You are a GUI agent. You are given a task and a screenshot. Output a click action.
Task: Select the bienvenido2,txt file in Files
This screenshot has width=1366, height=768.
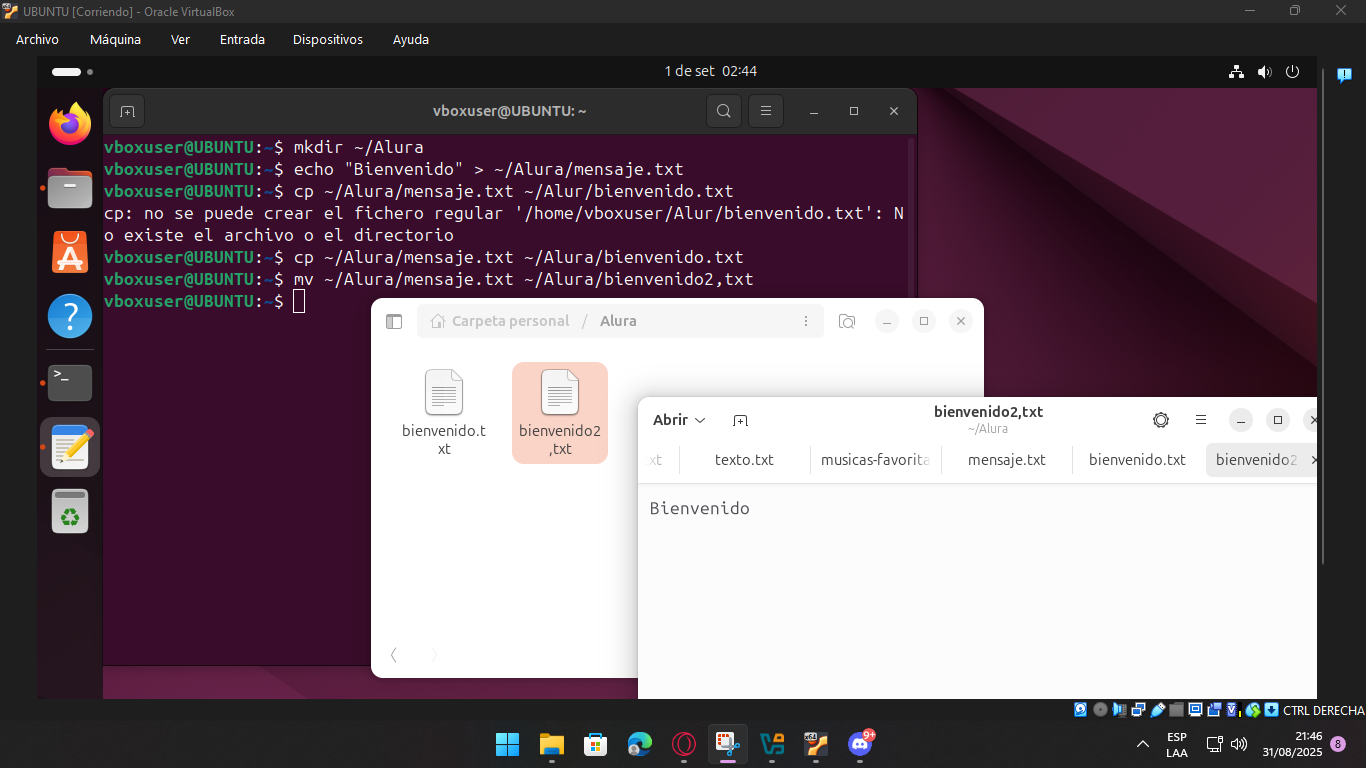pyautogui.click(x=560, y=413)
